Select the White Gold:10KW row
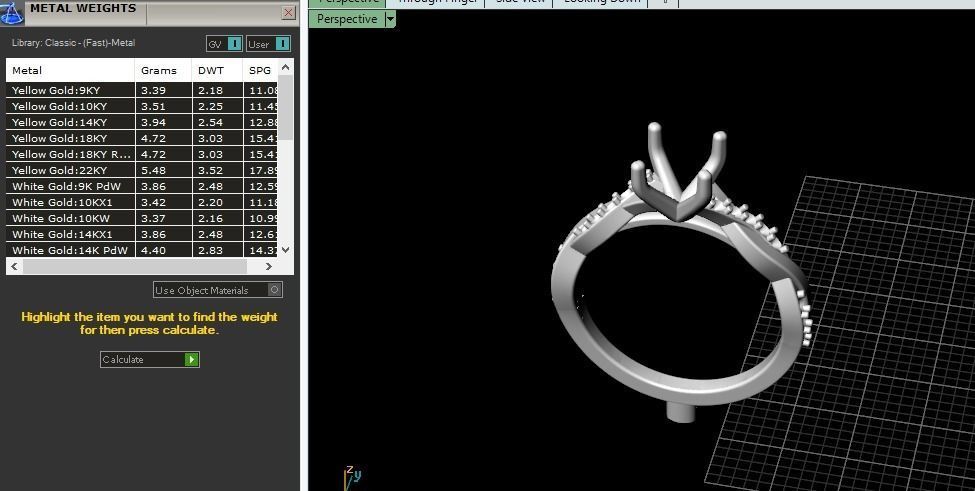 pyautogui.click(x=142, y=218)
